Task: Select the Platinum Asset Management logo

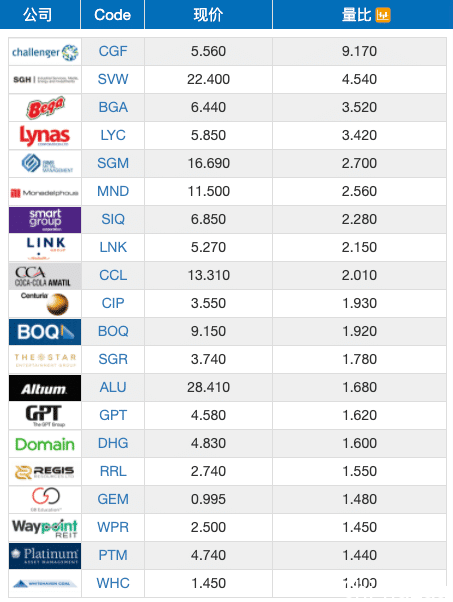Action: [45, 556]
